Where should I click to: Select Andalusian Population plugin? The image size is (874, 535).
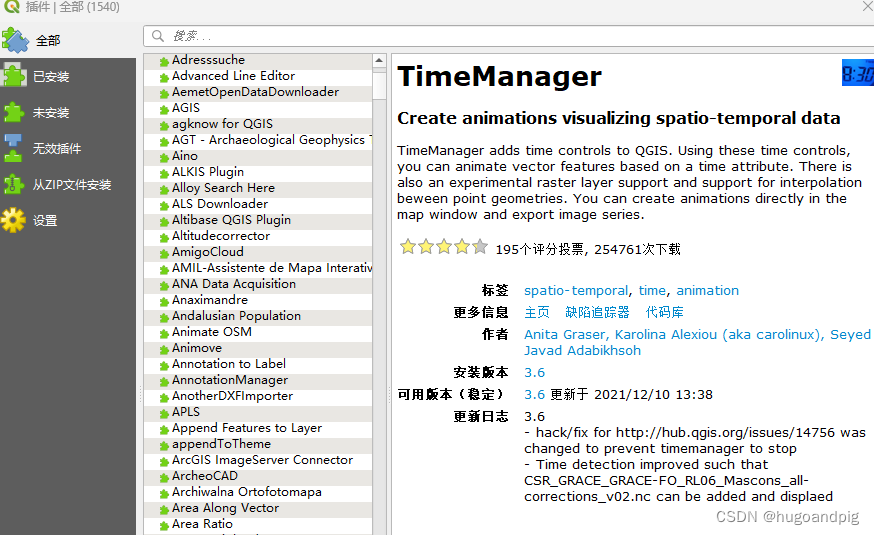(x=258, y=316)
